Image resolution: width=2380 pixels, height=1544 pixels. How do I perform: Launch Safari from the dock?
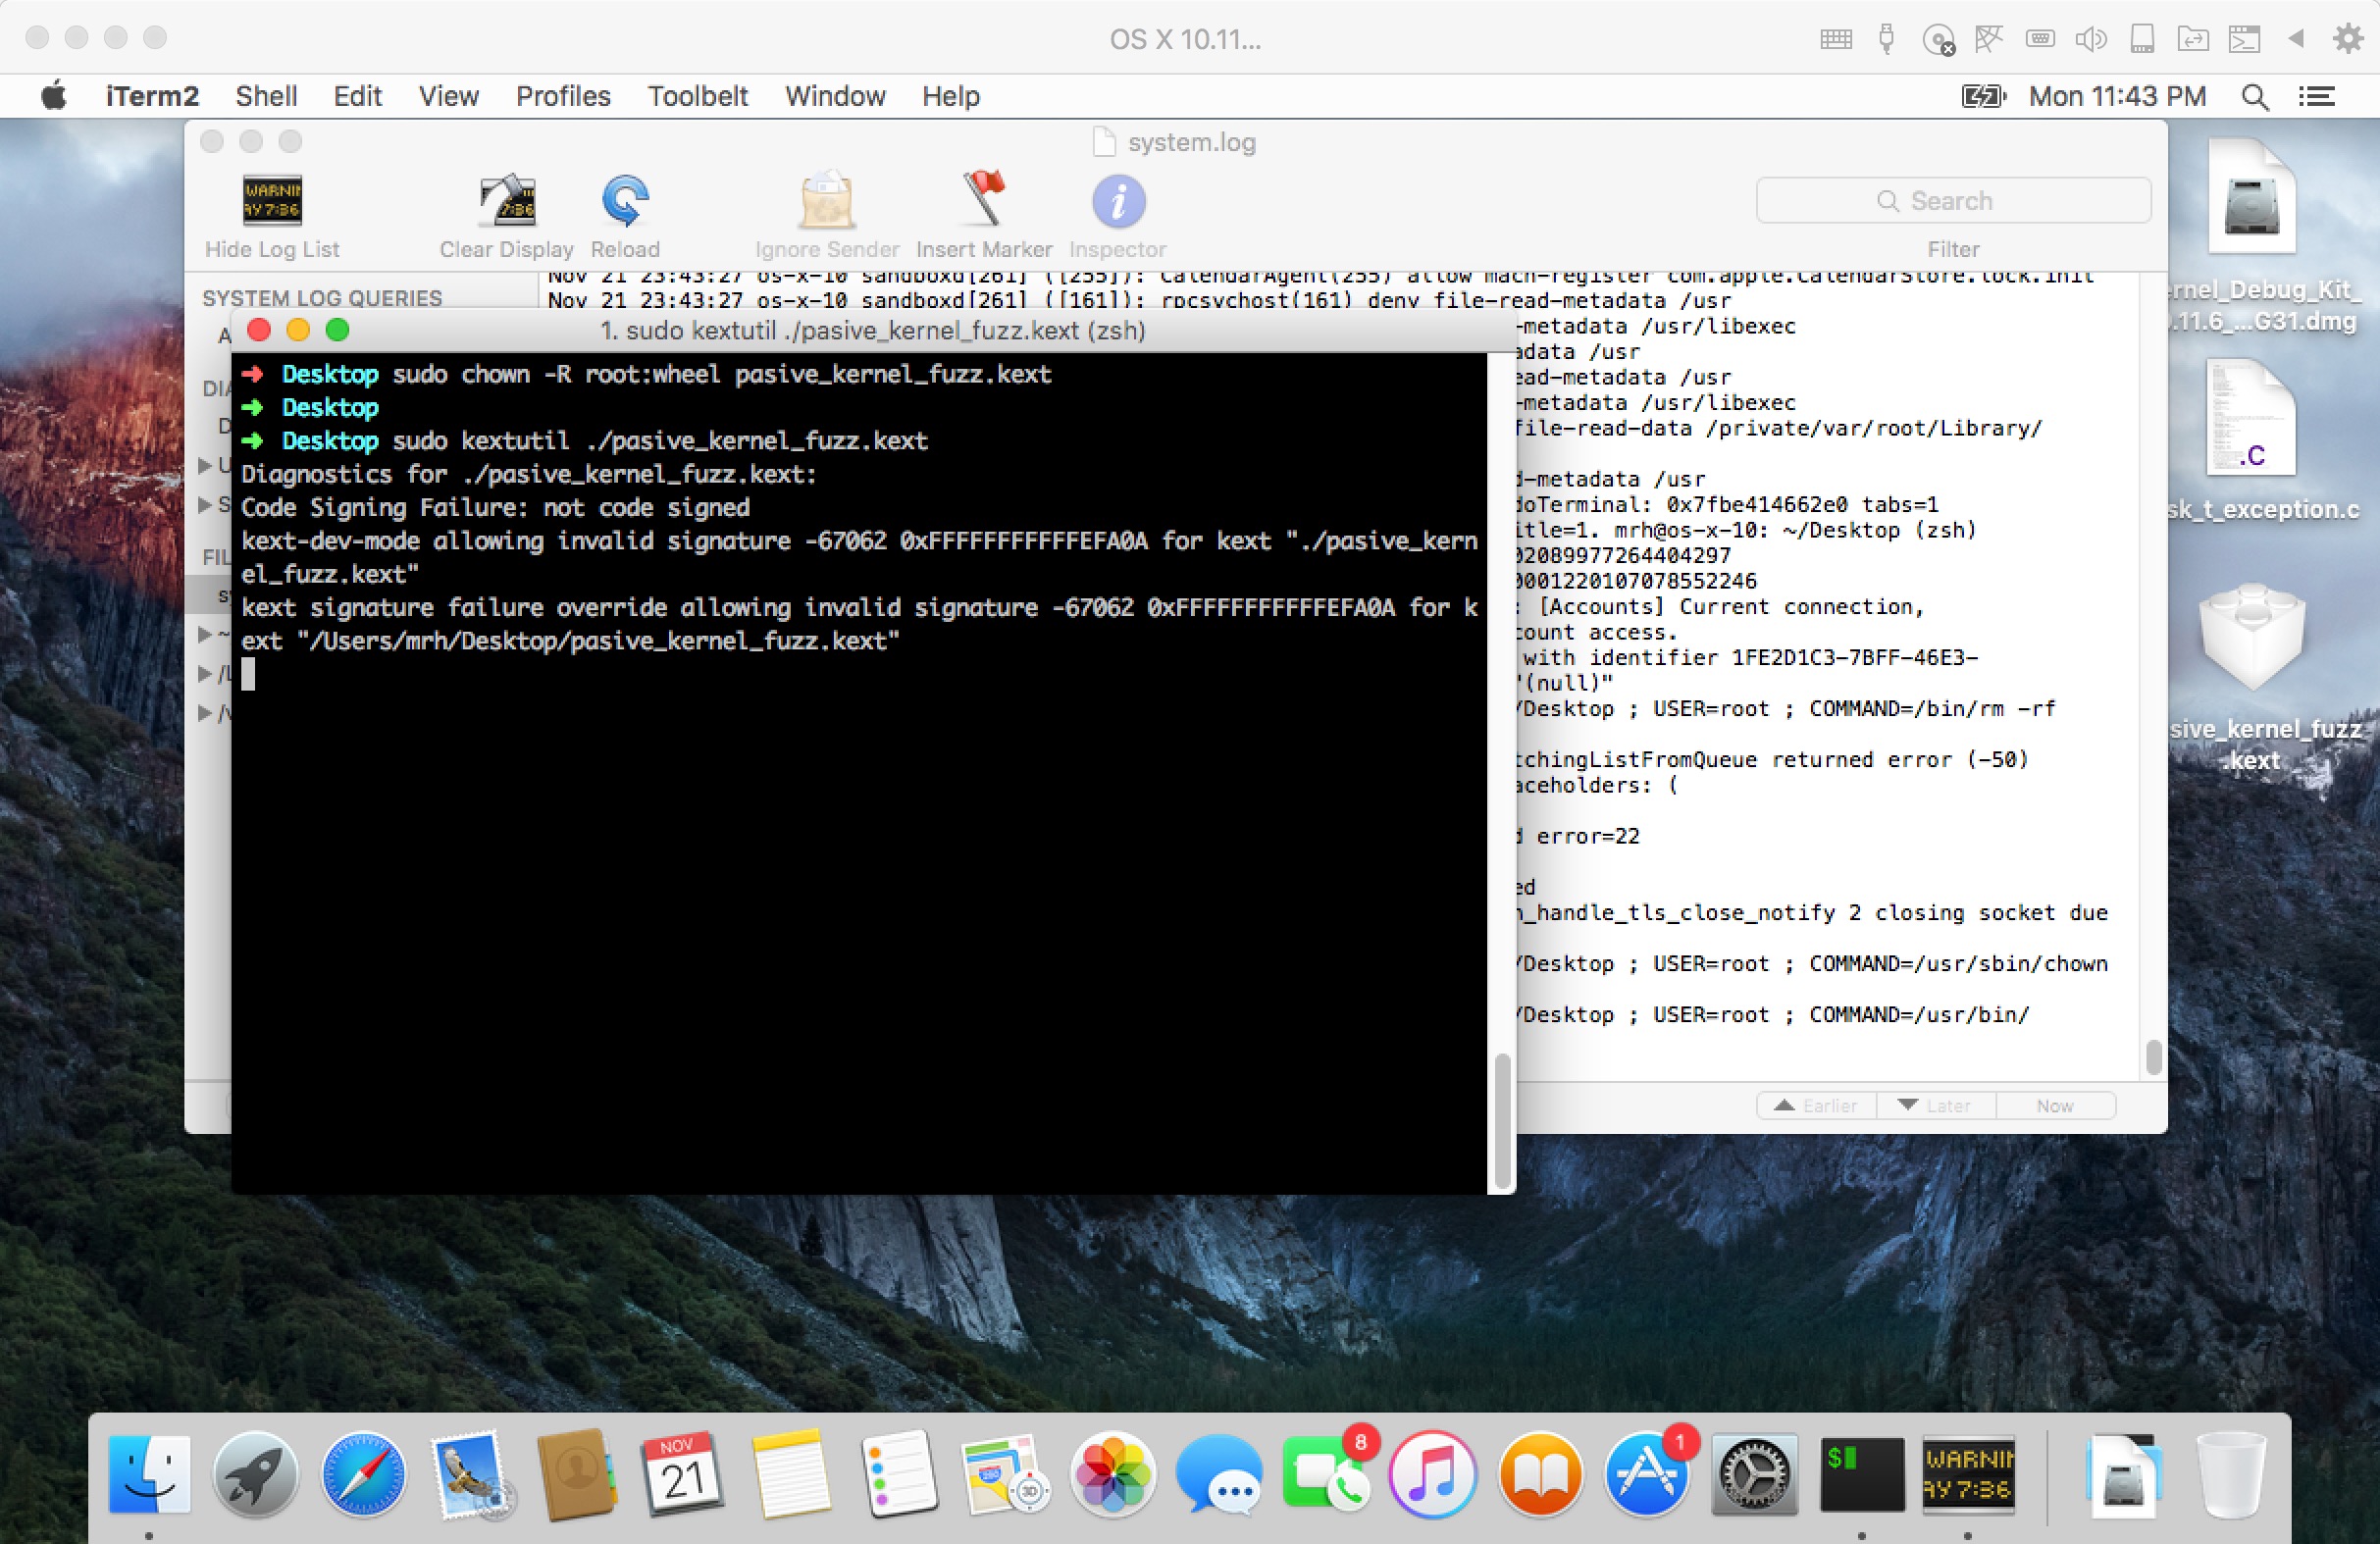click(363, 1474)
